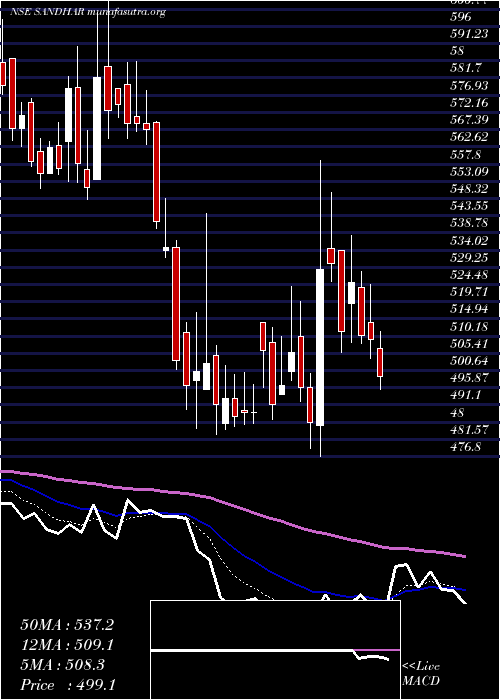Click the NSE SANDHAR munafasutra.org title text
Screen dimensions: 500x700
[x=88, y=12]
